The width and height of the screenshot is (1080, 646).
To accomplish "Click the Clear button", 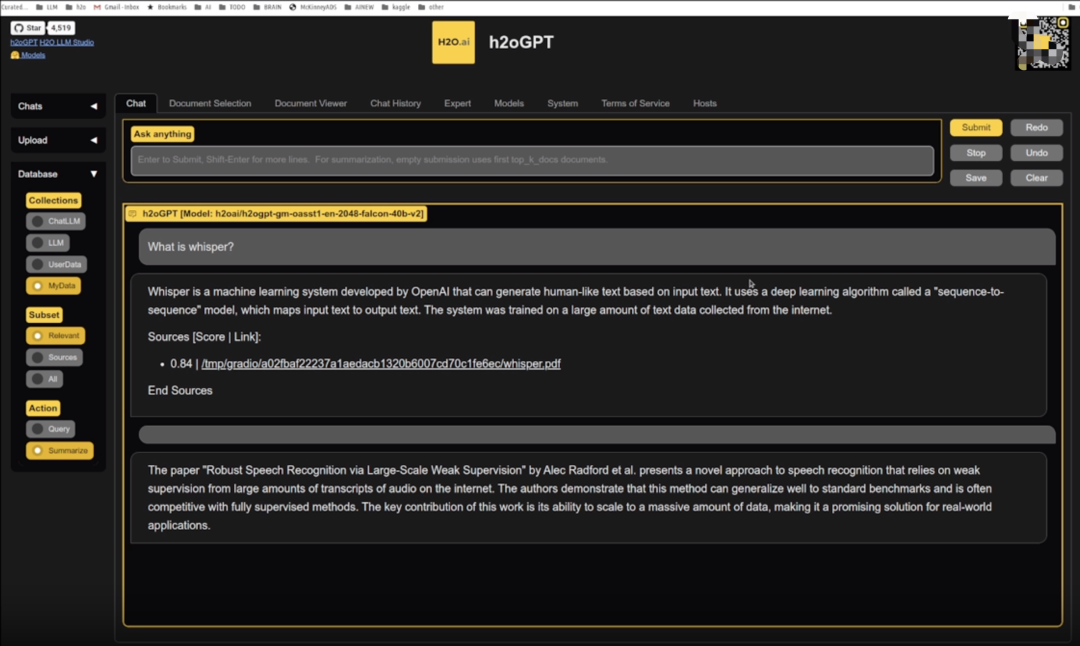I will (1037, 178).
